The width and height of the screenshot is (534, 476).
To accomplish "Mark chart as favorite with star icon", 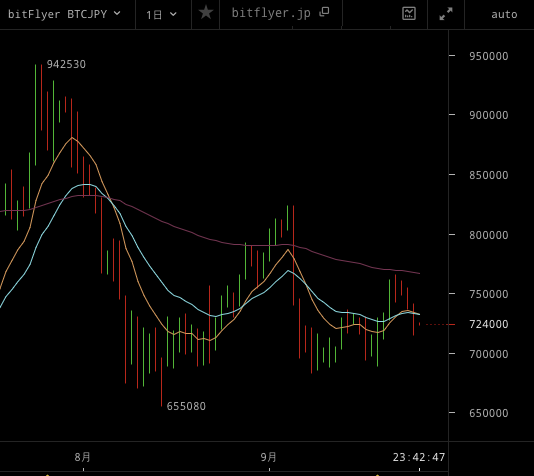I will click(206, 13).
